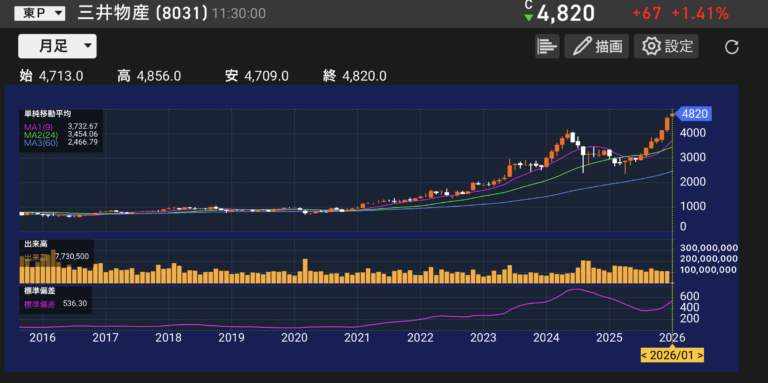
Task: Click the +67 price change value
Action: click(647, 14)
